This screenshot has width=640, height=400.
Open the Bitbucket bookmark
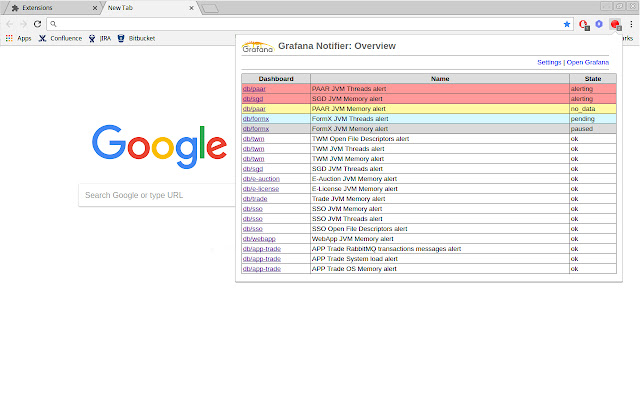point(136,38)
